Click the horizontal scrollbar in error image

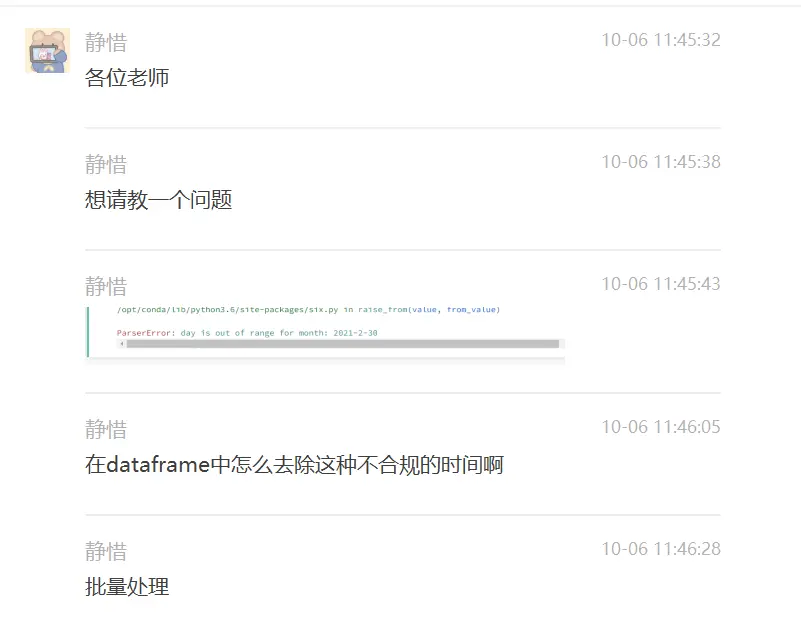point(342,344)
